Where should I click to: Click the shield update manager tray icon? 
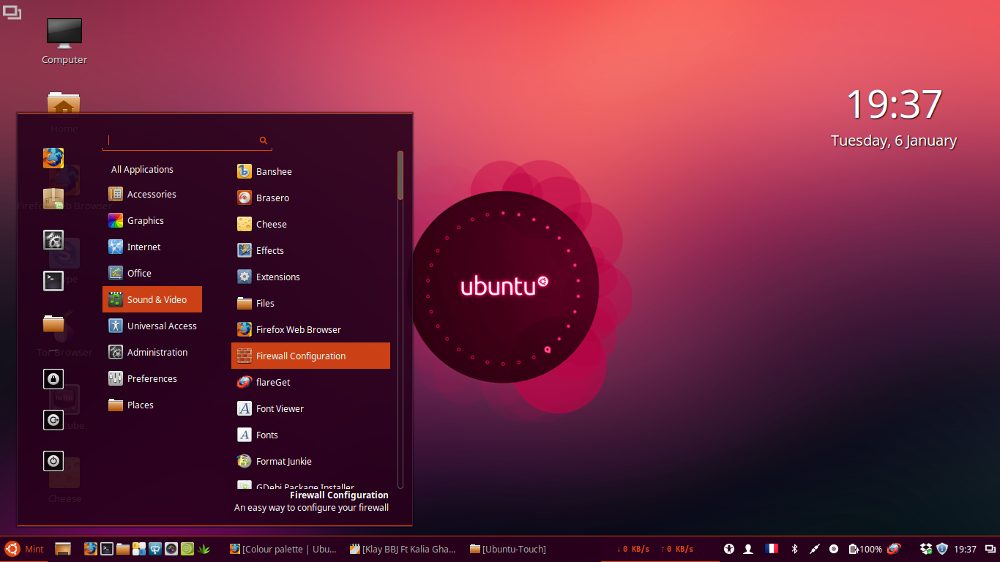942,549
